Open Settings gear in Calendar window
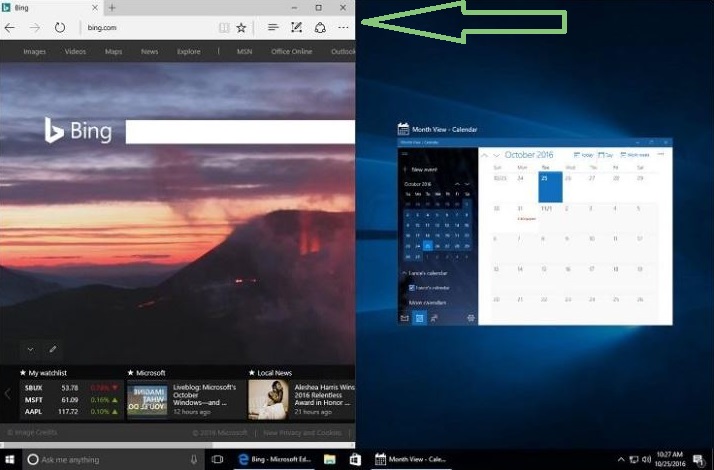 click(471, 318)
